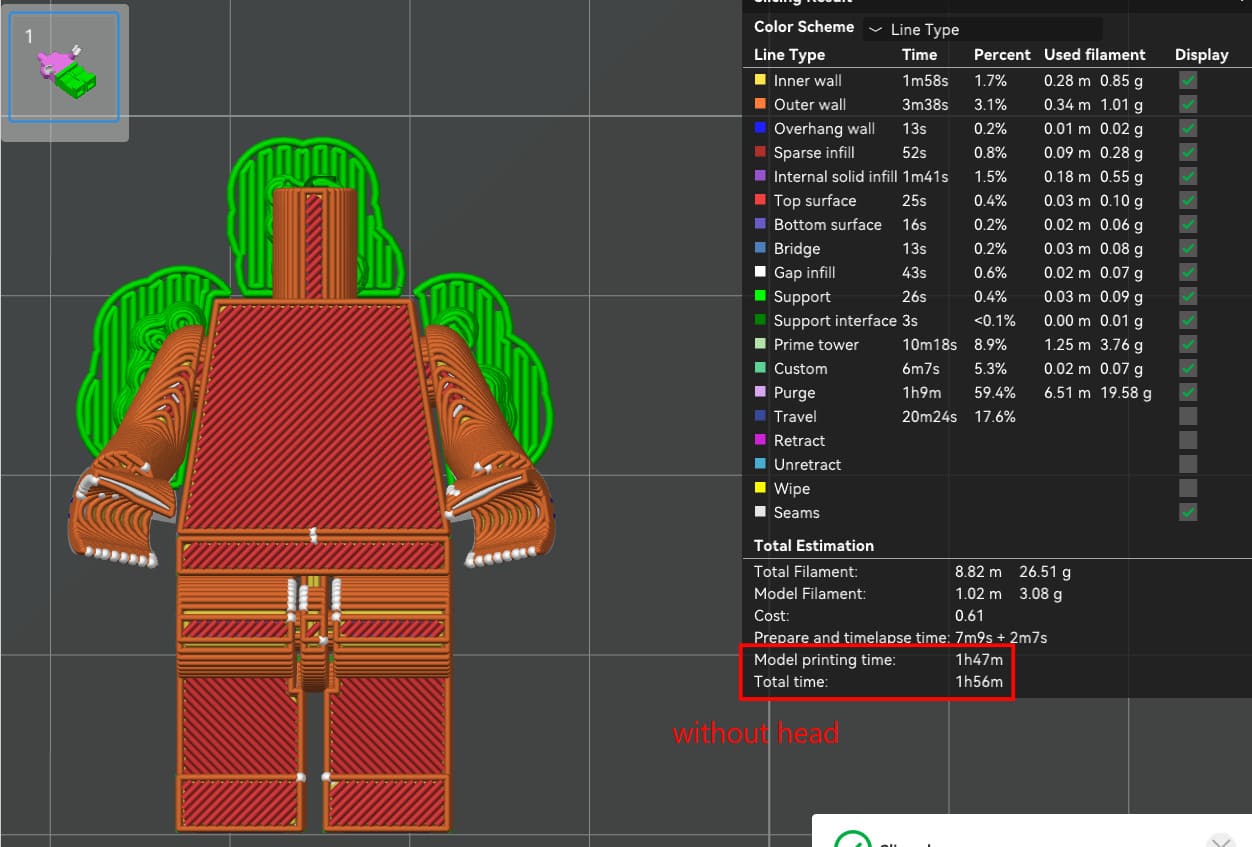Click the purple Internal solid infill swatch
Viewport: 1252px width, 847px height.
(x=760, y=176)
